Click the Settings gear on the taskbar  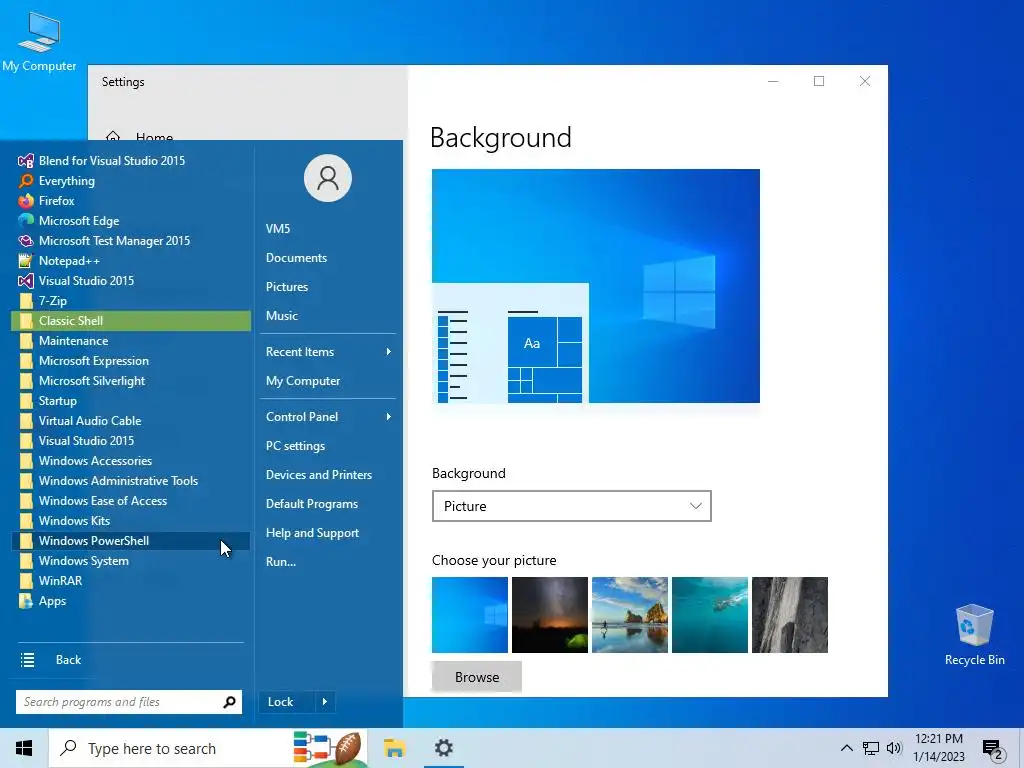pos(444,748)
